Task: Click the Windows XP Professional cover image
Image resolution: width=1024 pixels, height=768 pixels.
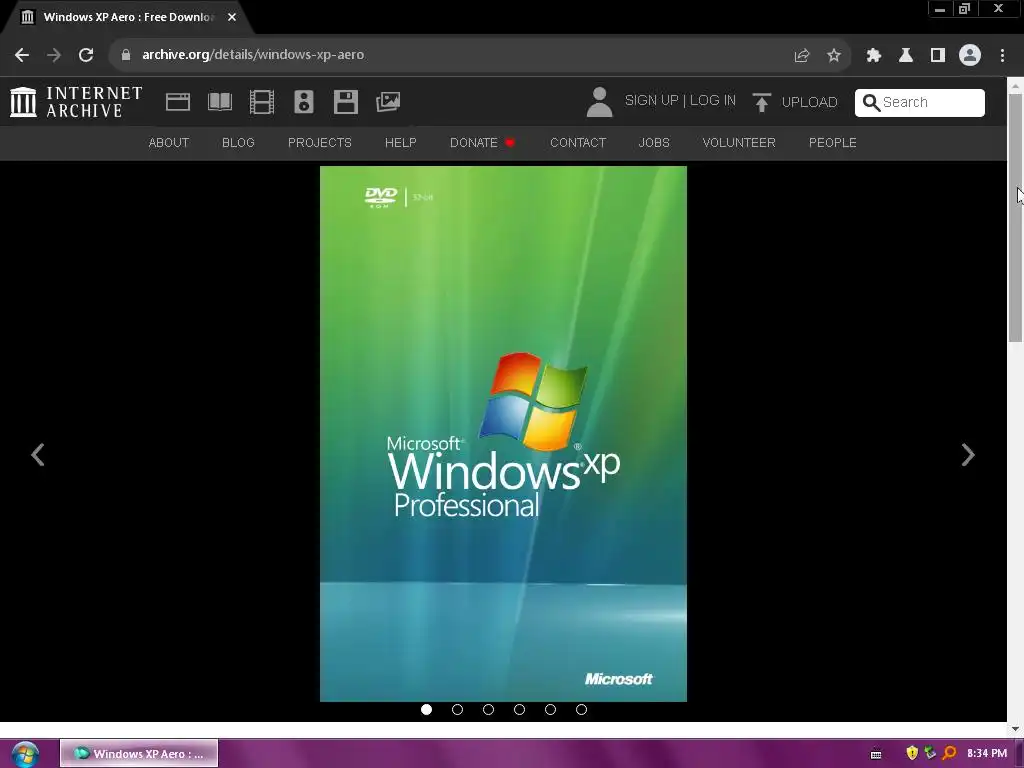Action: (x=503, y=434)
